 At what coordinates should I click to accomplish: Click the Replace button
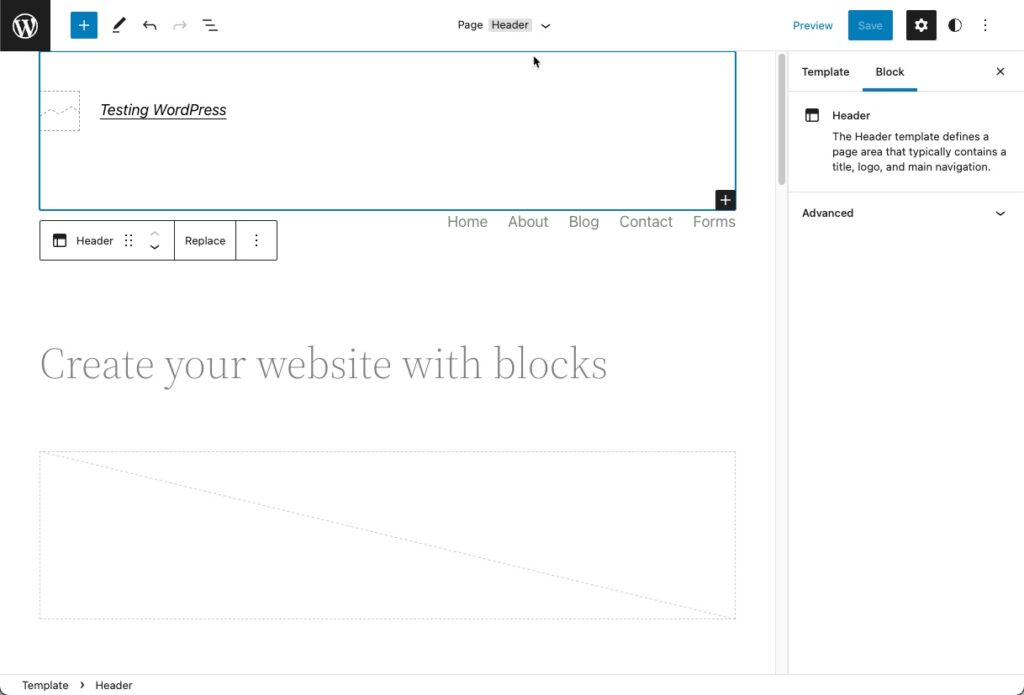204,240
